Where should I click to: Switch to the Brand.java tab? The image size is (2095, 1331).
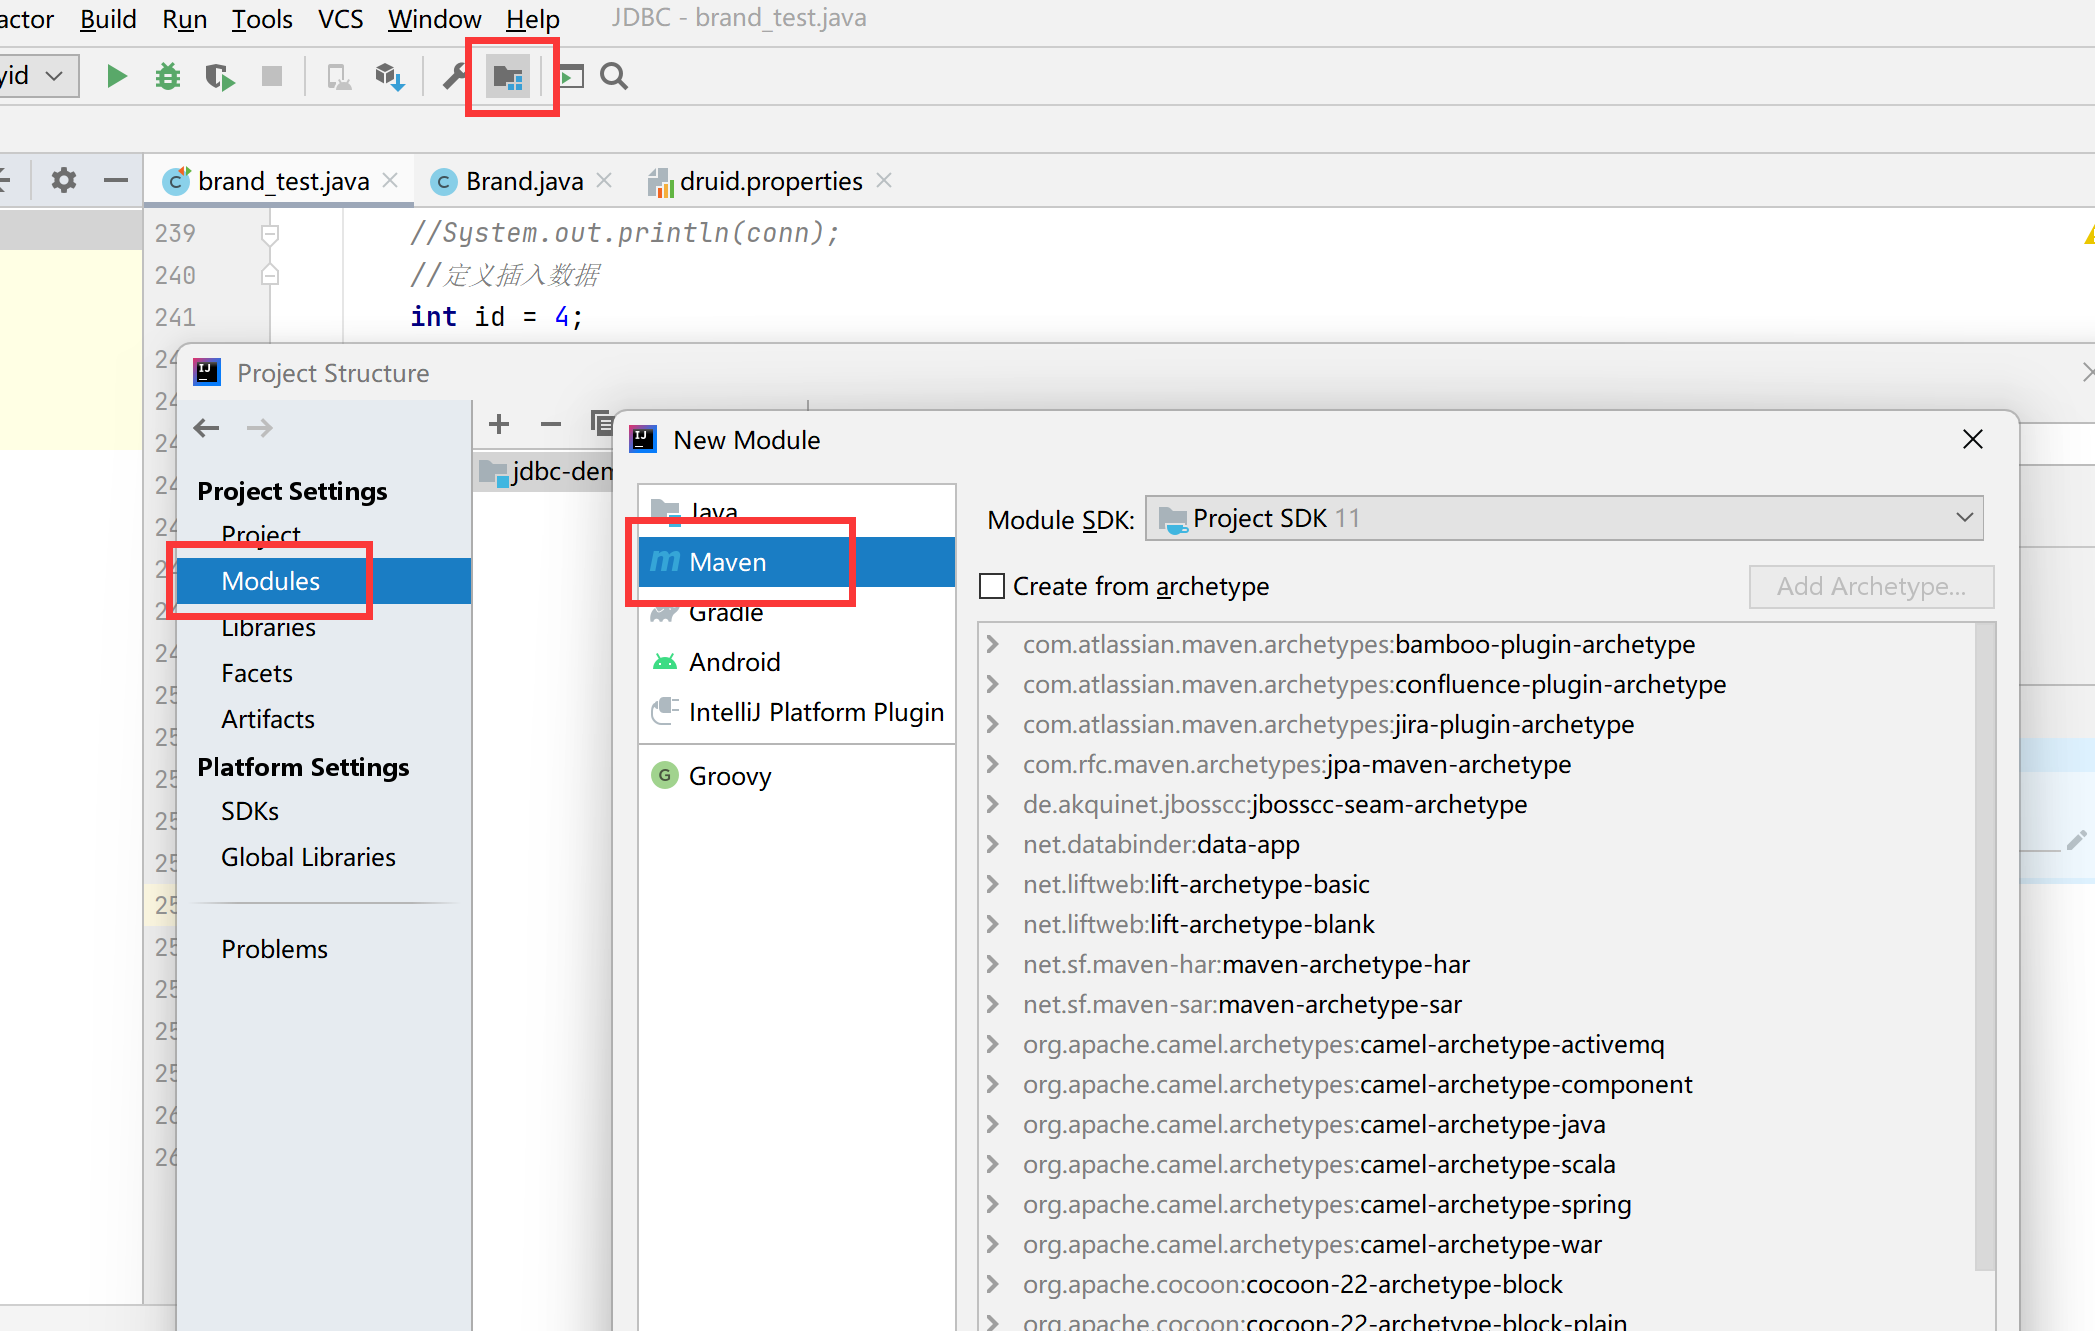pos(523,181)
